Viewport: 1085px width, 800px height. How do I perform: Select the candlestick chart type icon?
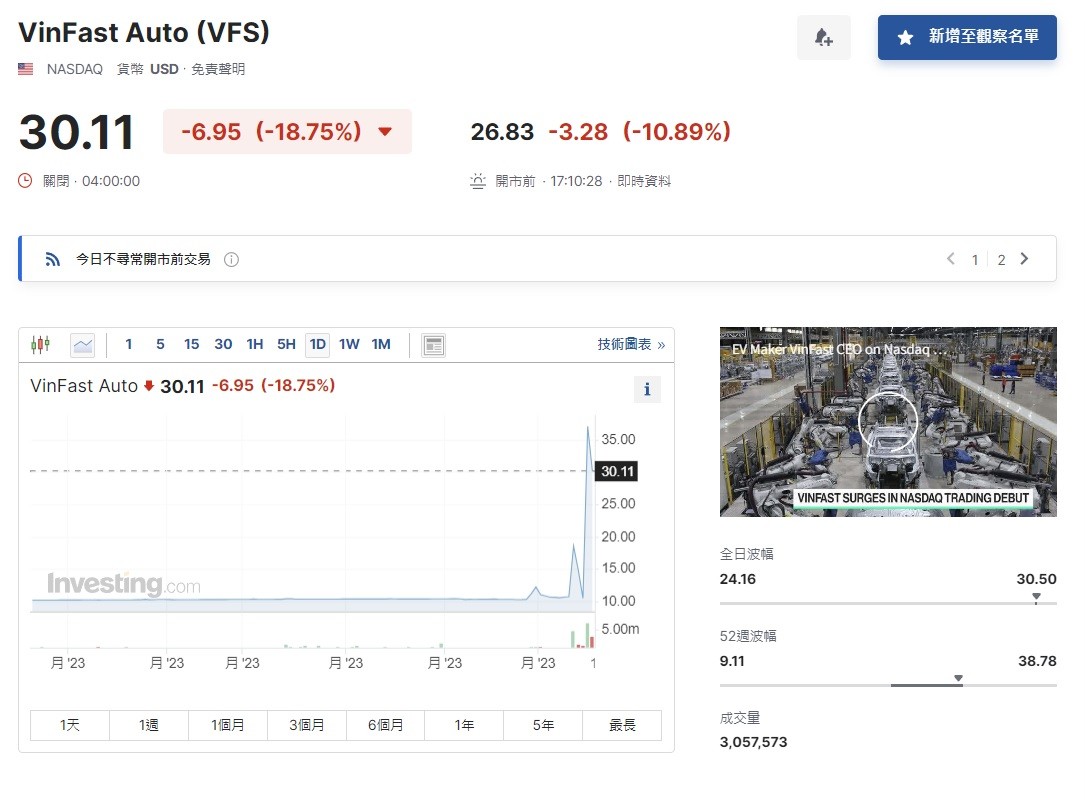pos(41,345)
